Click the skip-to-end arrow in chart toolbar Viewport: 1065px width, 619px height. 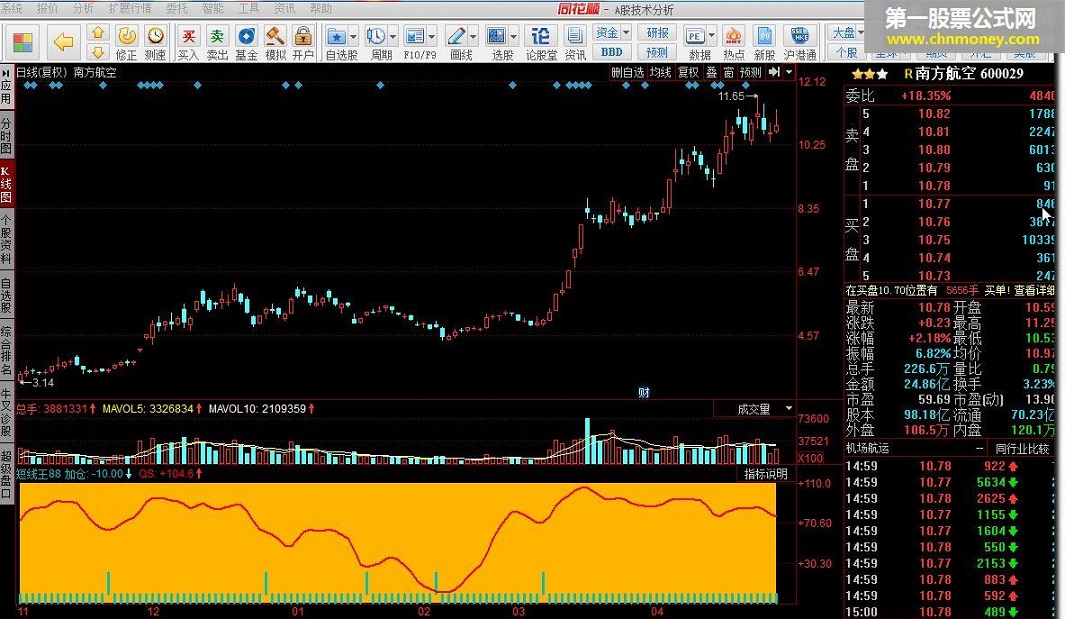(774, 72)
